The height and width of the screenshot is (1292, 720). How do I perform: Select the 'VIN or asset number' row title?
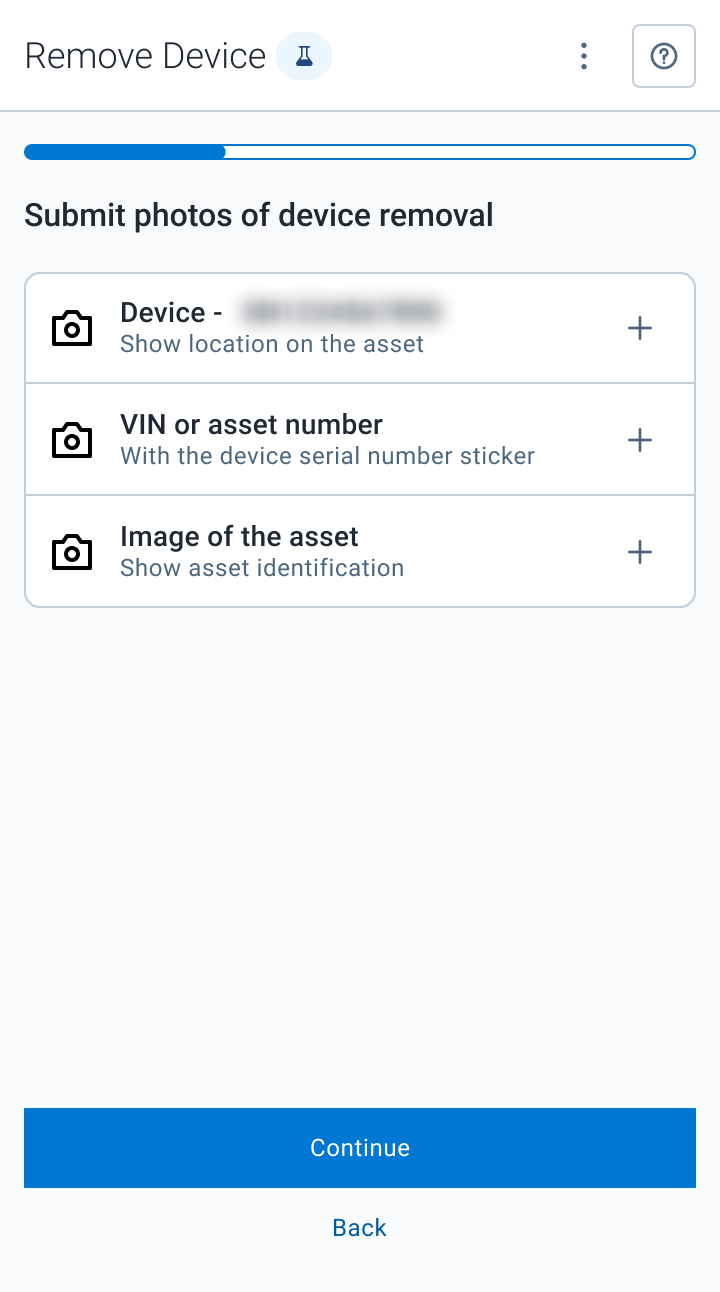[x=251, y=425]
